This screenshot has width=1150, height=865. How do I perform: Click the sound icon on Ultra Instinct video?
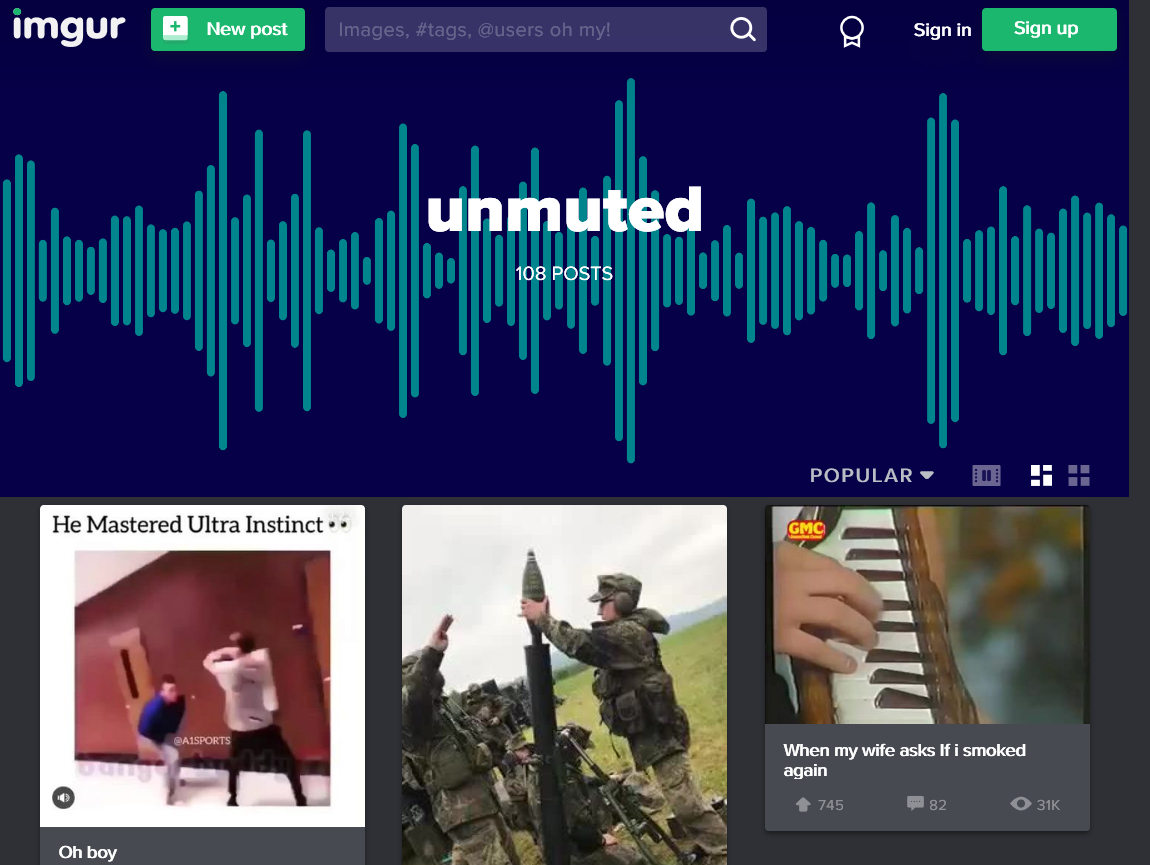pos(64,797)
